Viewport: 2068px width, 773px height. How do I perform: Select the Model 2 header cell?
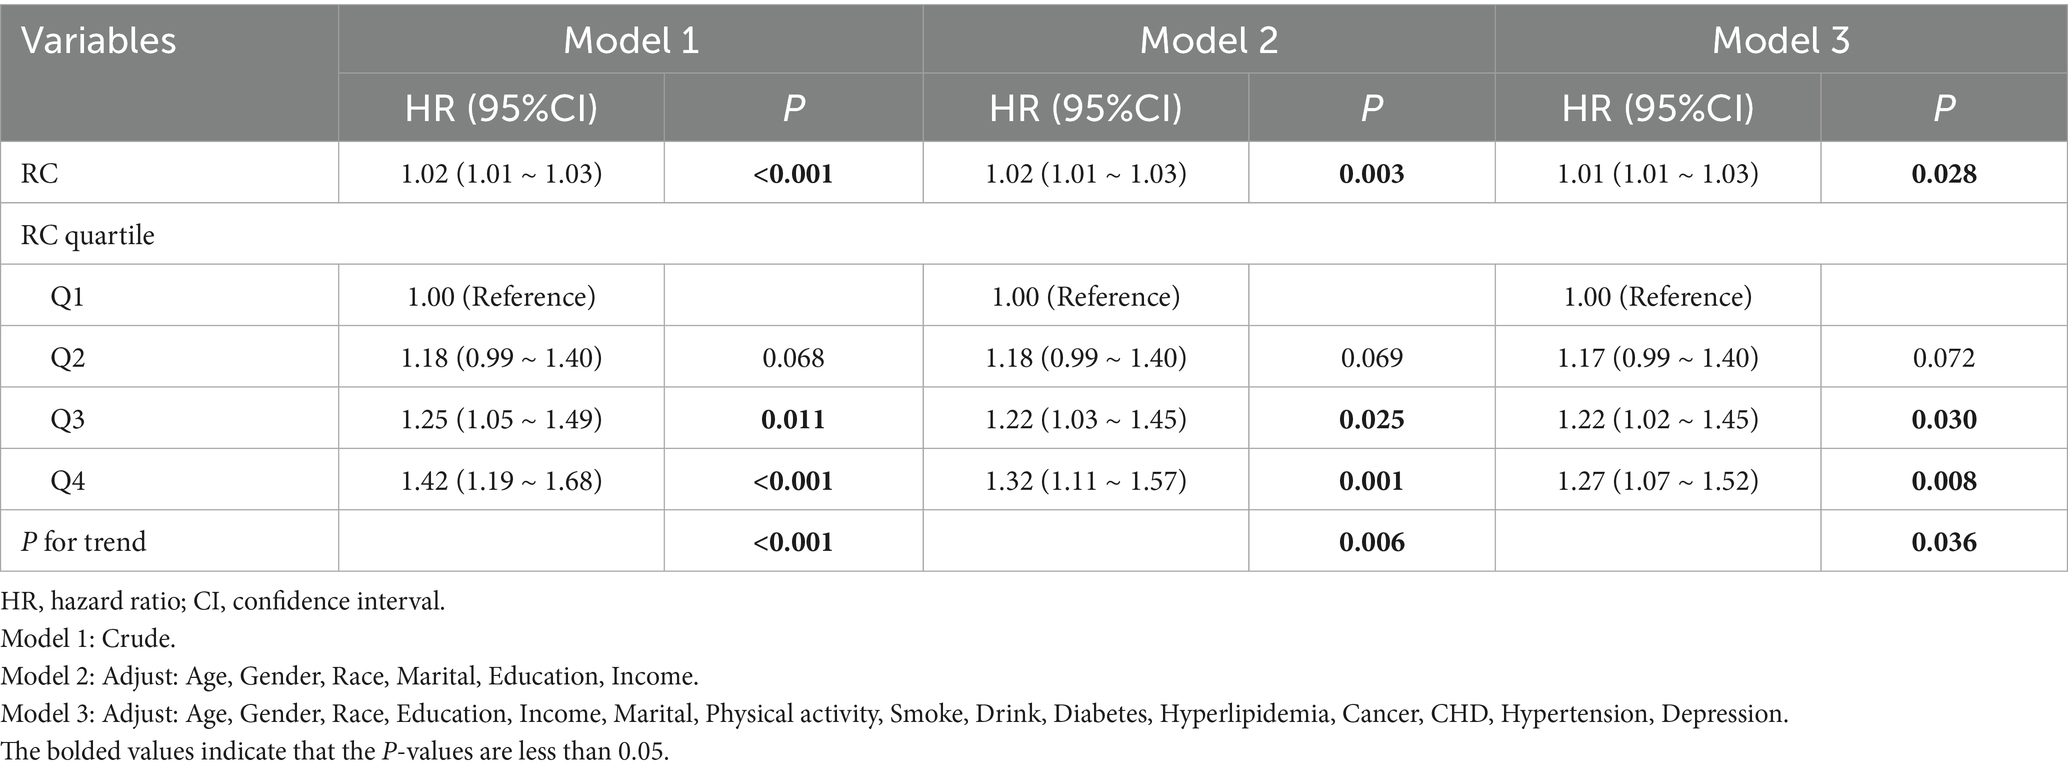1208,40
